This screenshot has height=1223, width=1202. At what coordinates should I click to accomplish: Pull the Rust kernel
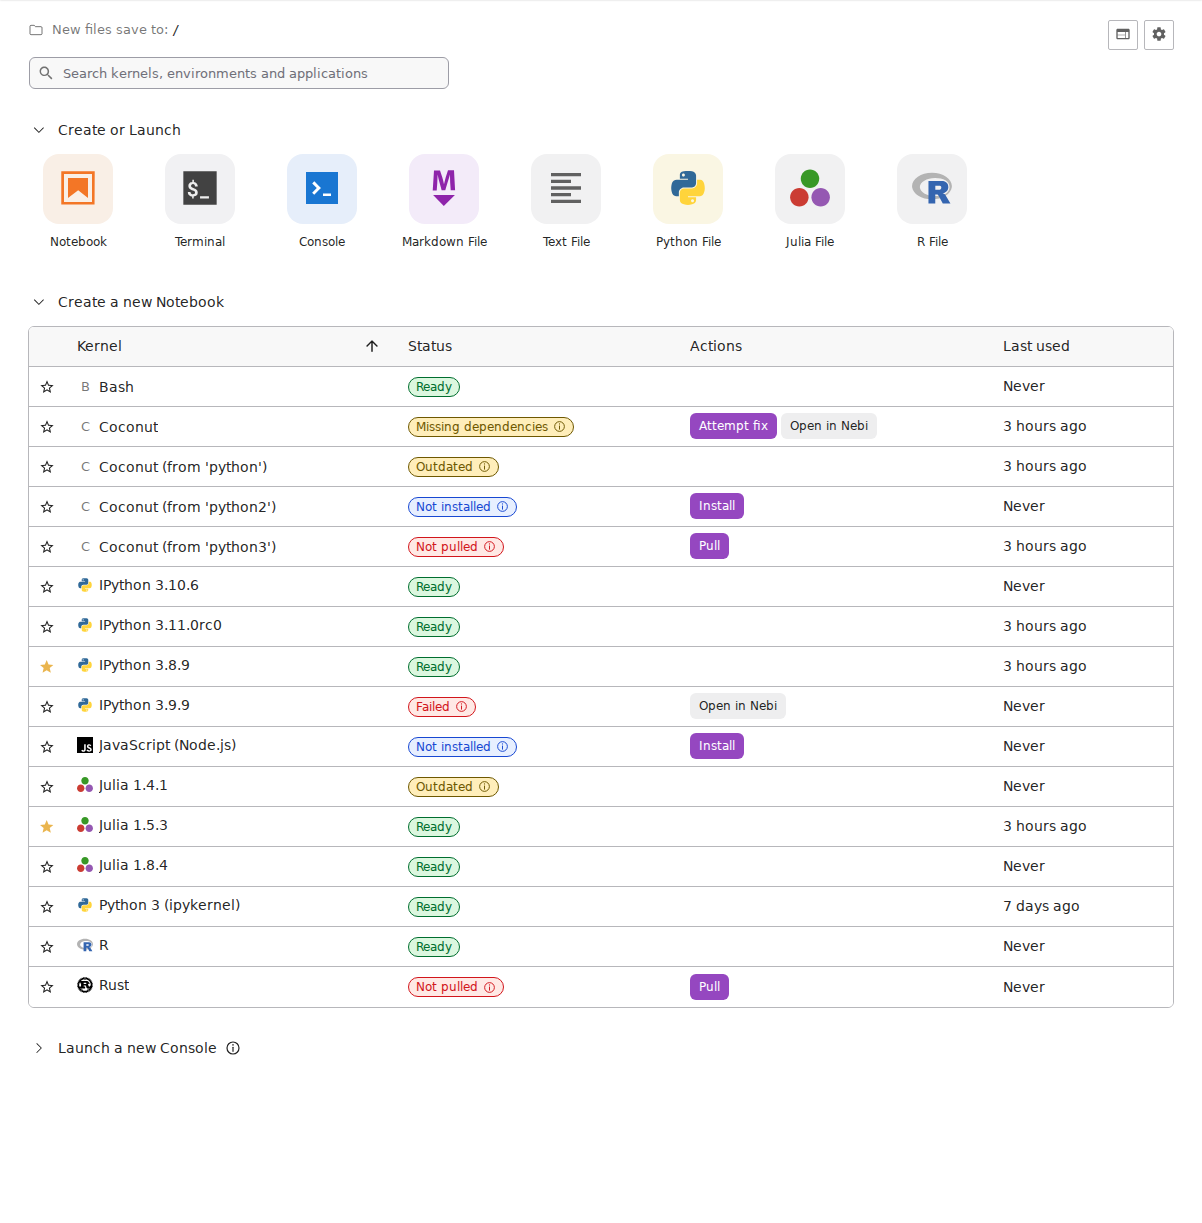[x=709, y=987]
